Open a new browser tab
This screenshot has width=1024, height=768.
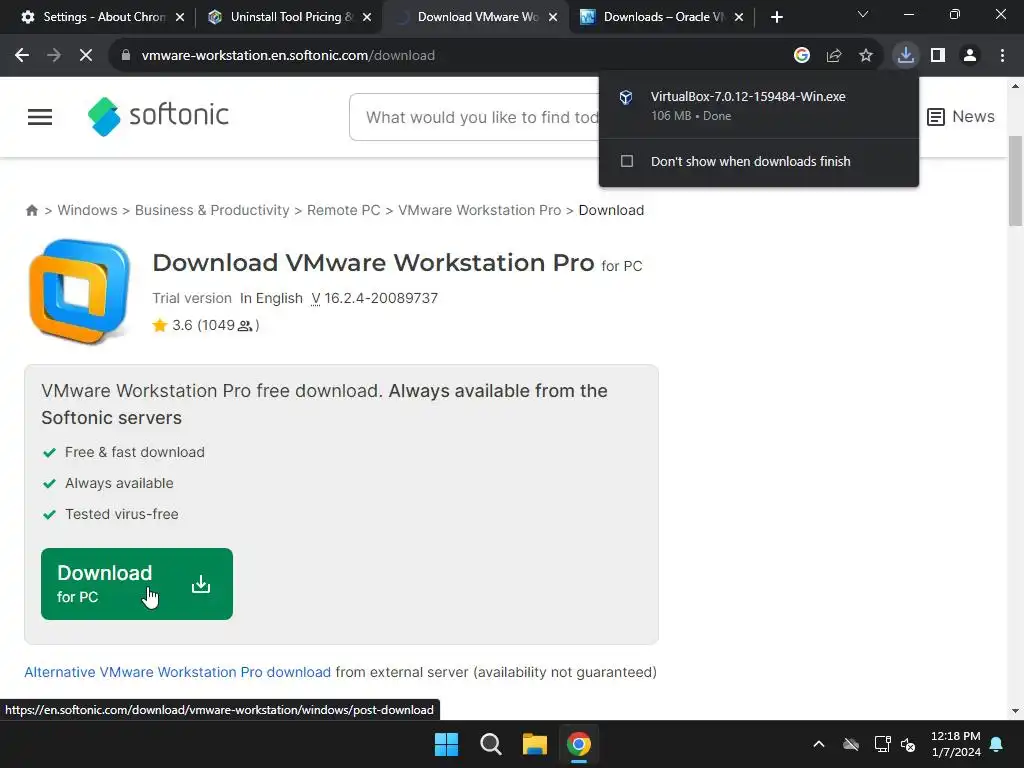[776, 17]
